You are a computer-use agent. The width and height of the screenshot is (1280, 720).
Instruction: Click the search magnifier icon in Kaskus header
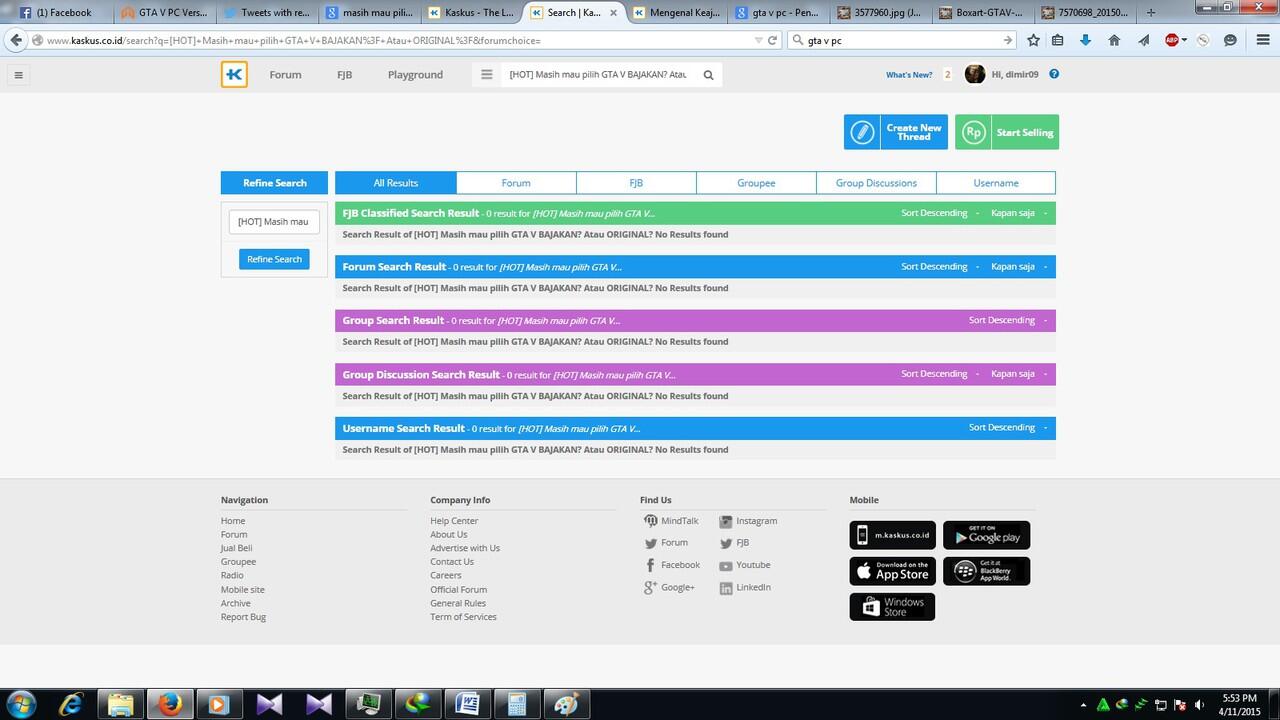point(708,75)
